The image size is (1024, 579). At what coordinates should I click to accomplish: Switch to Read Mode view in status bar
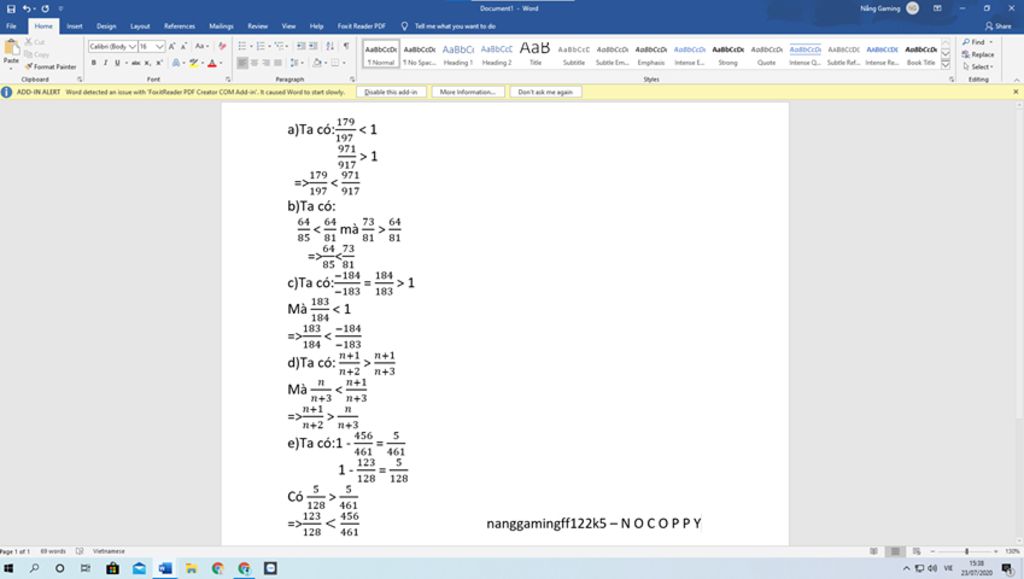coord(874,552)
